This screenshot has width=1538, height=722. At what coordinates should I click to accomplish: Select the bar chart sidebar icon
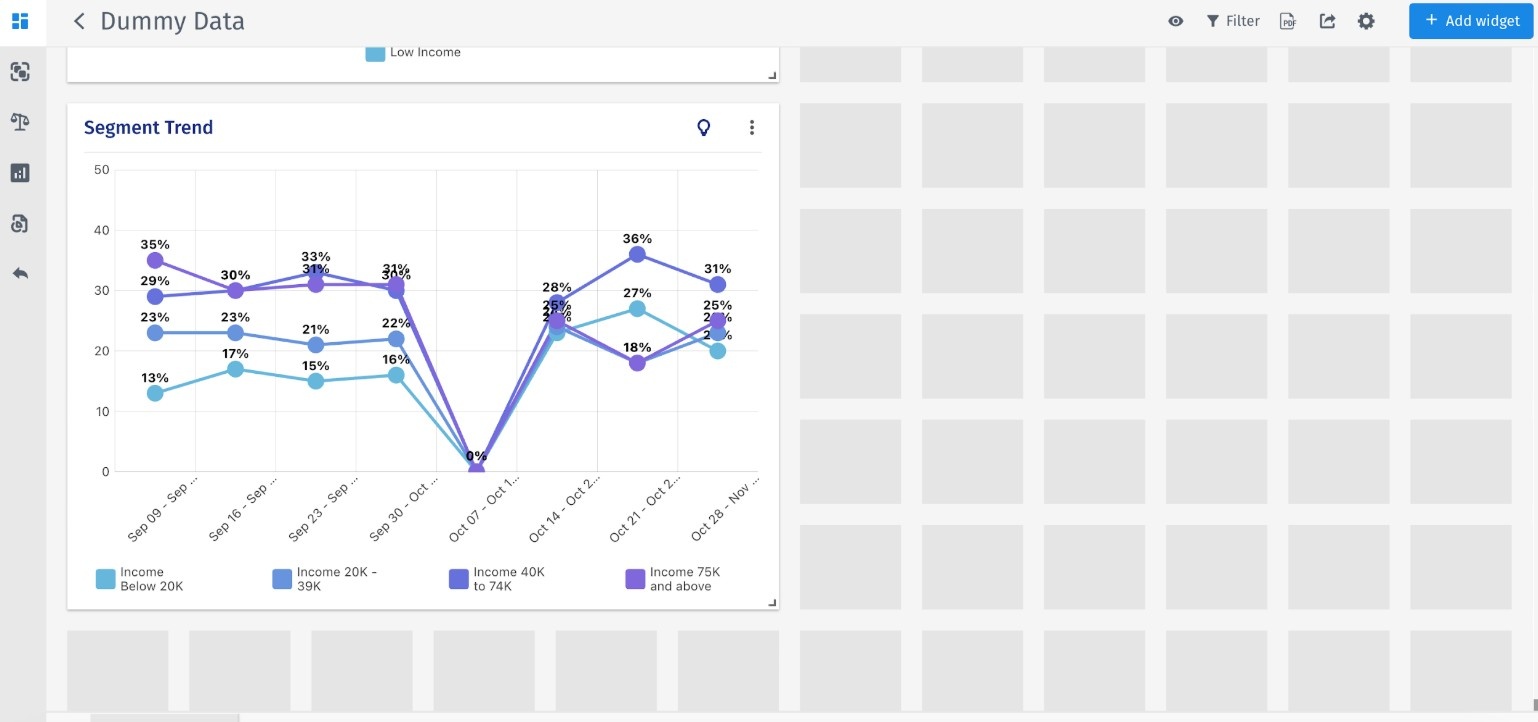point(20,173)
